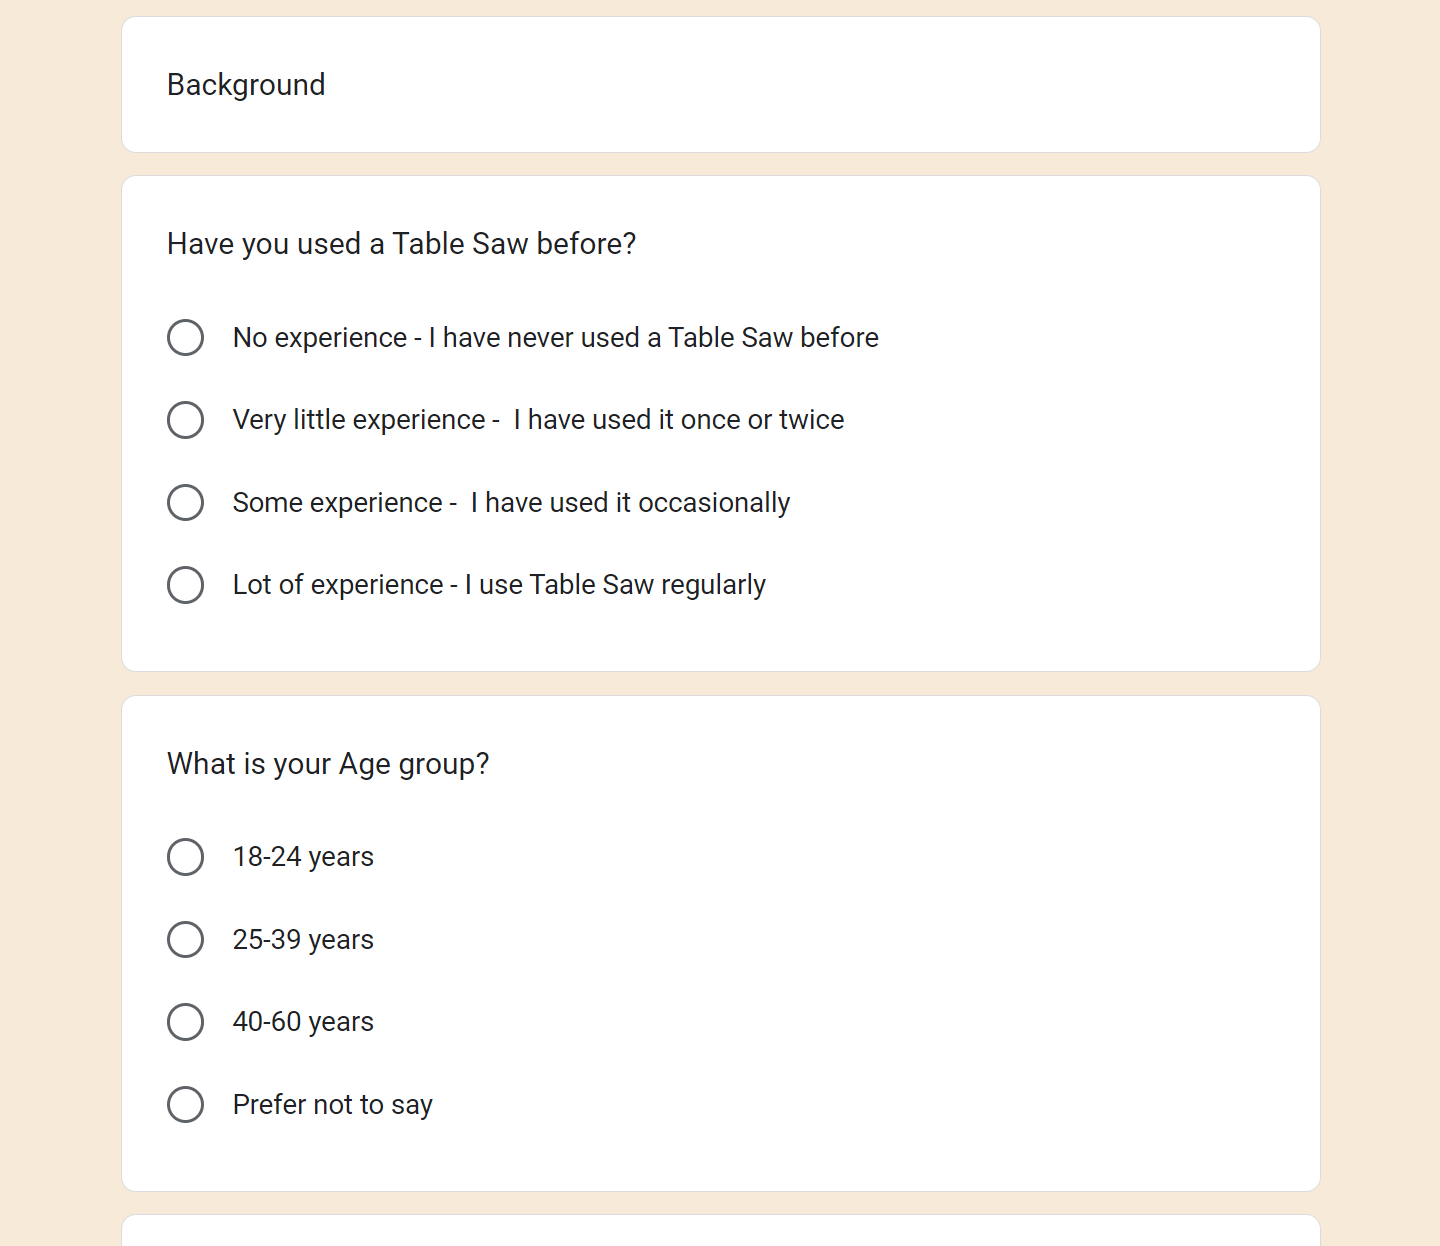Click the "18-24 years" label text
1440x1246 pixels.
[303, 857]
